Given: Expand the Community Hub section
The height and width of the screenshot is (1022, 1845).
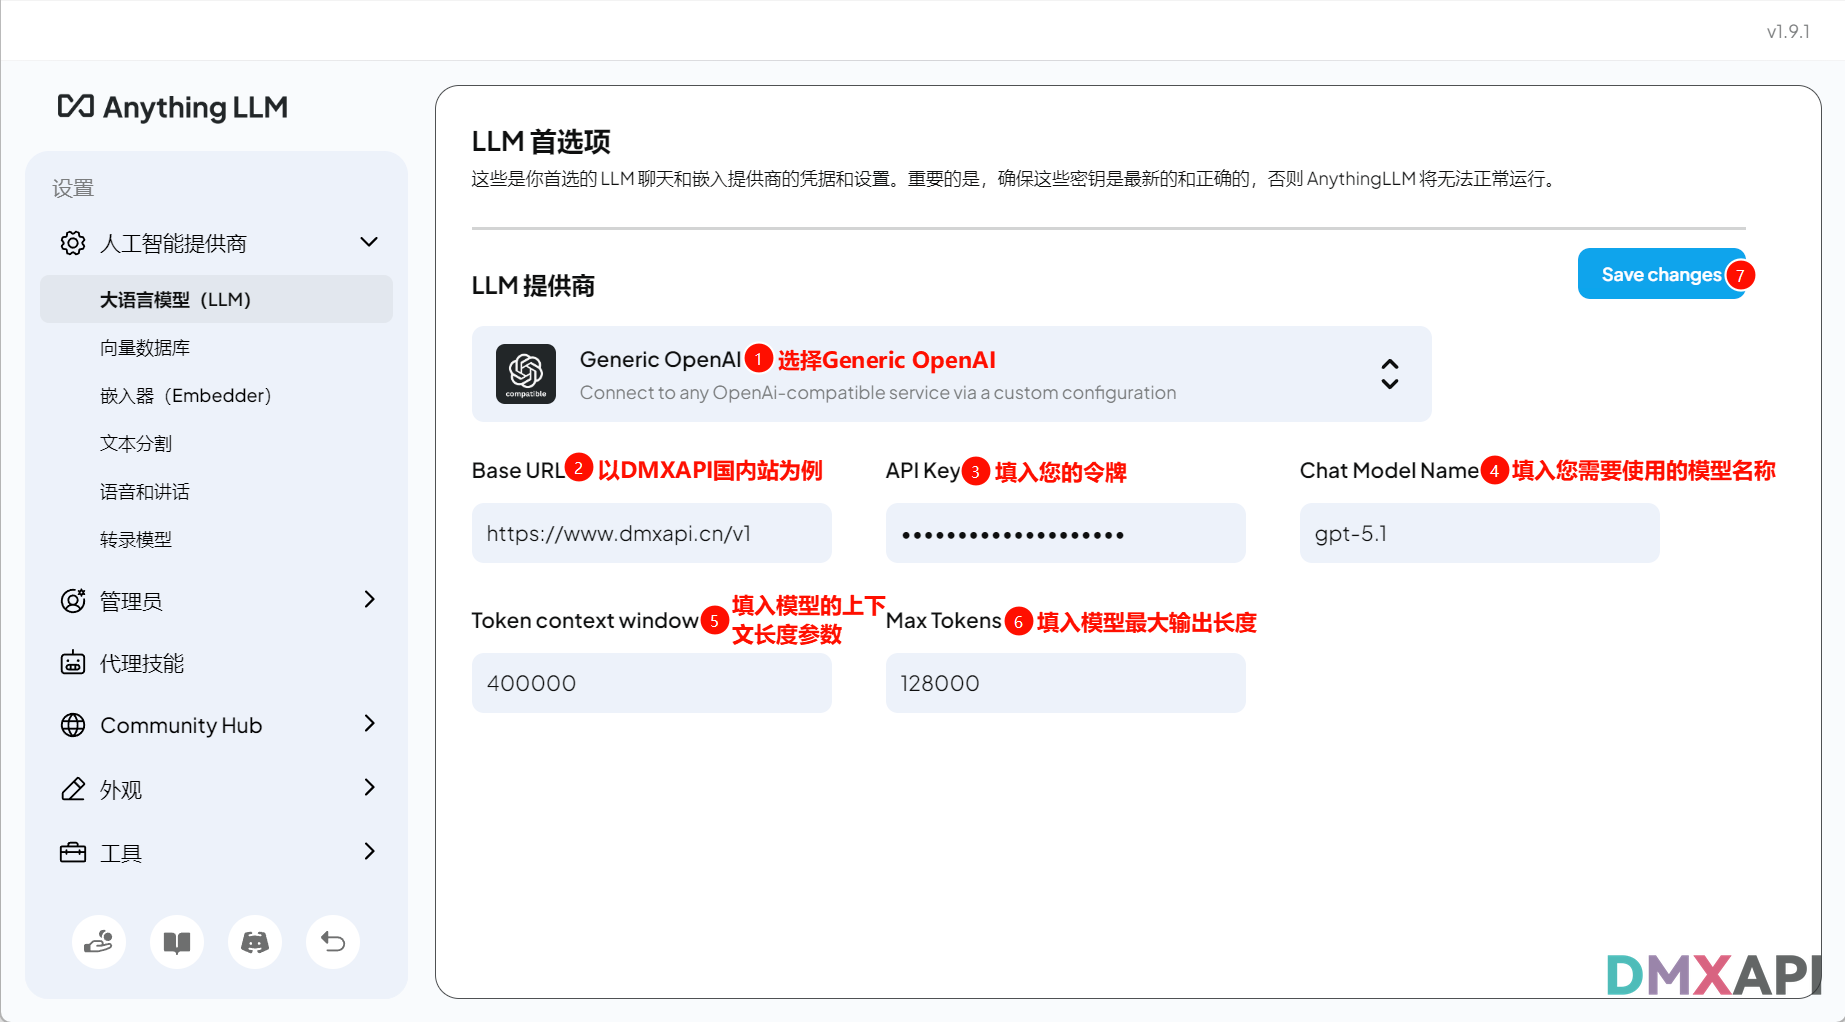Looking at the screenshot, I should [x=370, y=724].
